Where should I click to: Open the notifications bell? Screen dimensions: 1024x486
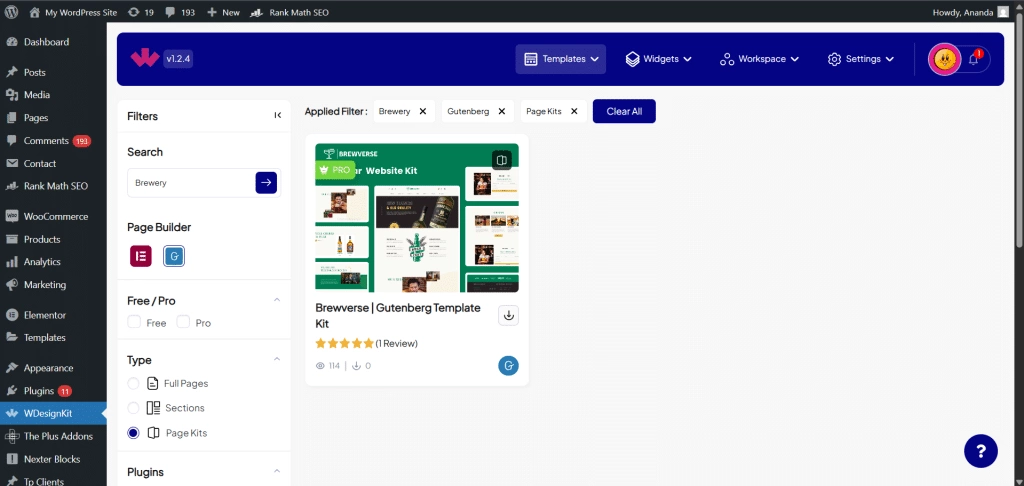tap(974, 59)
